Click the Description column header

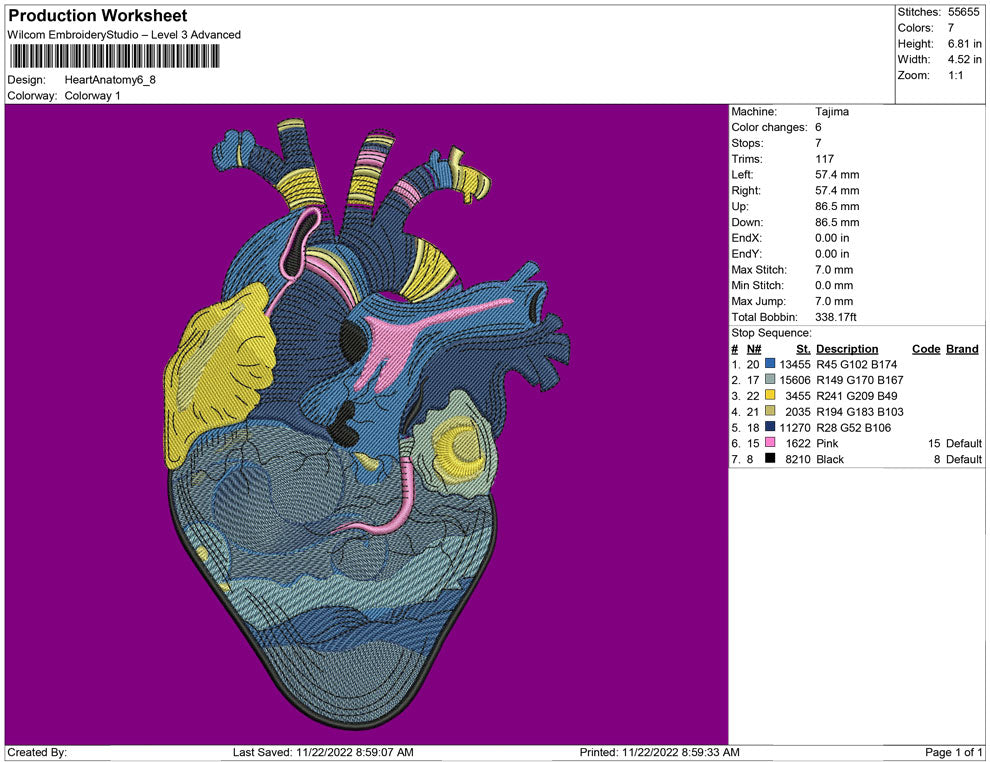pyautogui.click(x=847, y=349)
